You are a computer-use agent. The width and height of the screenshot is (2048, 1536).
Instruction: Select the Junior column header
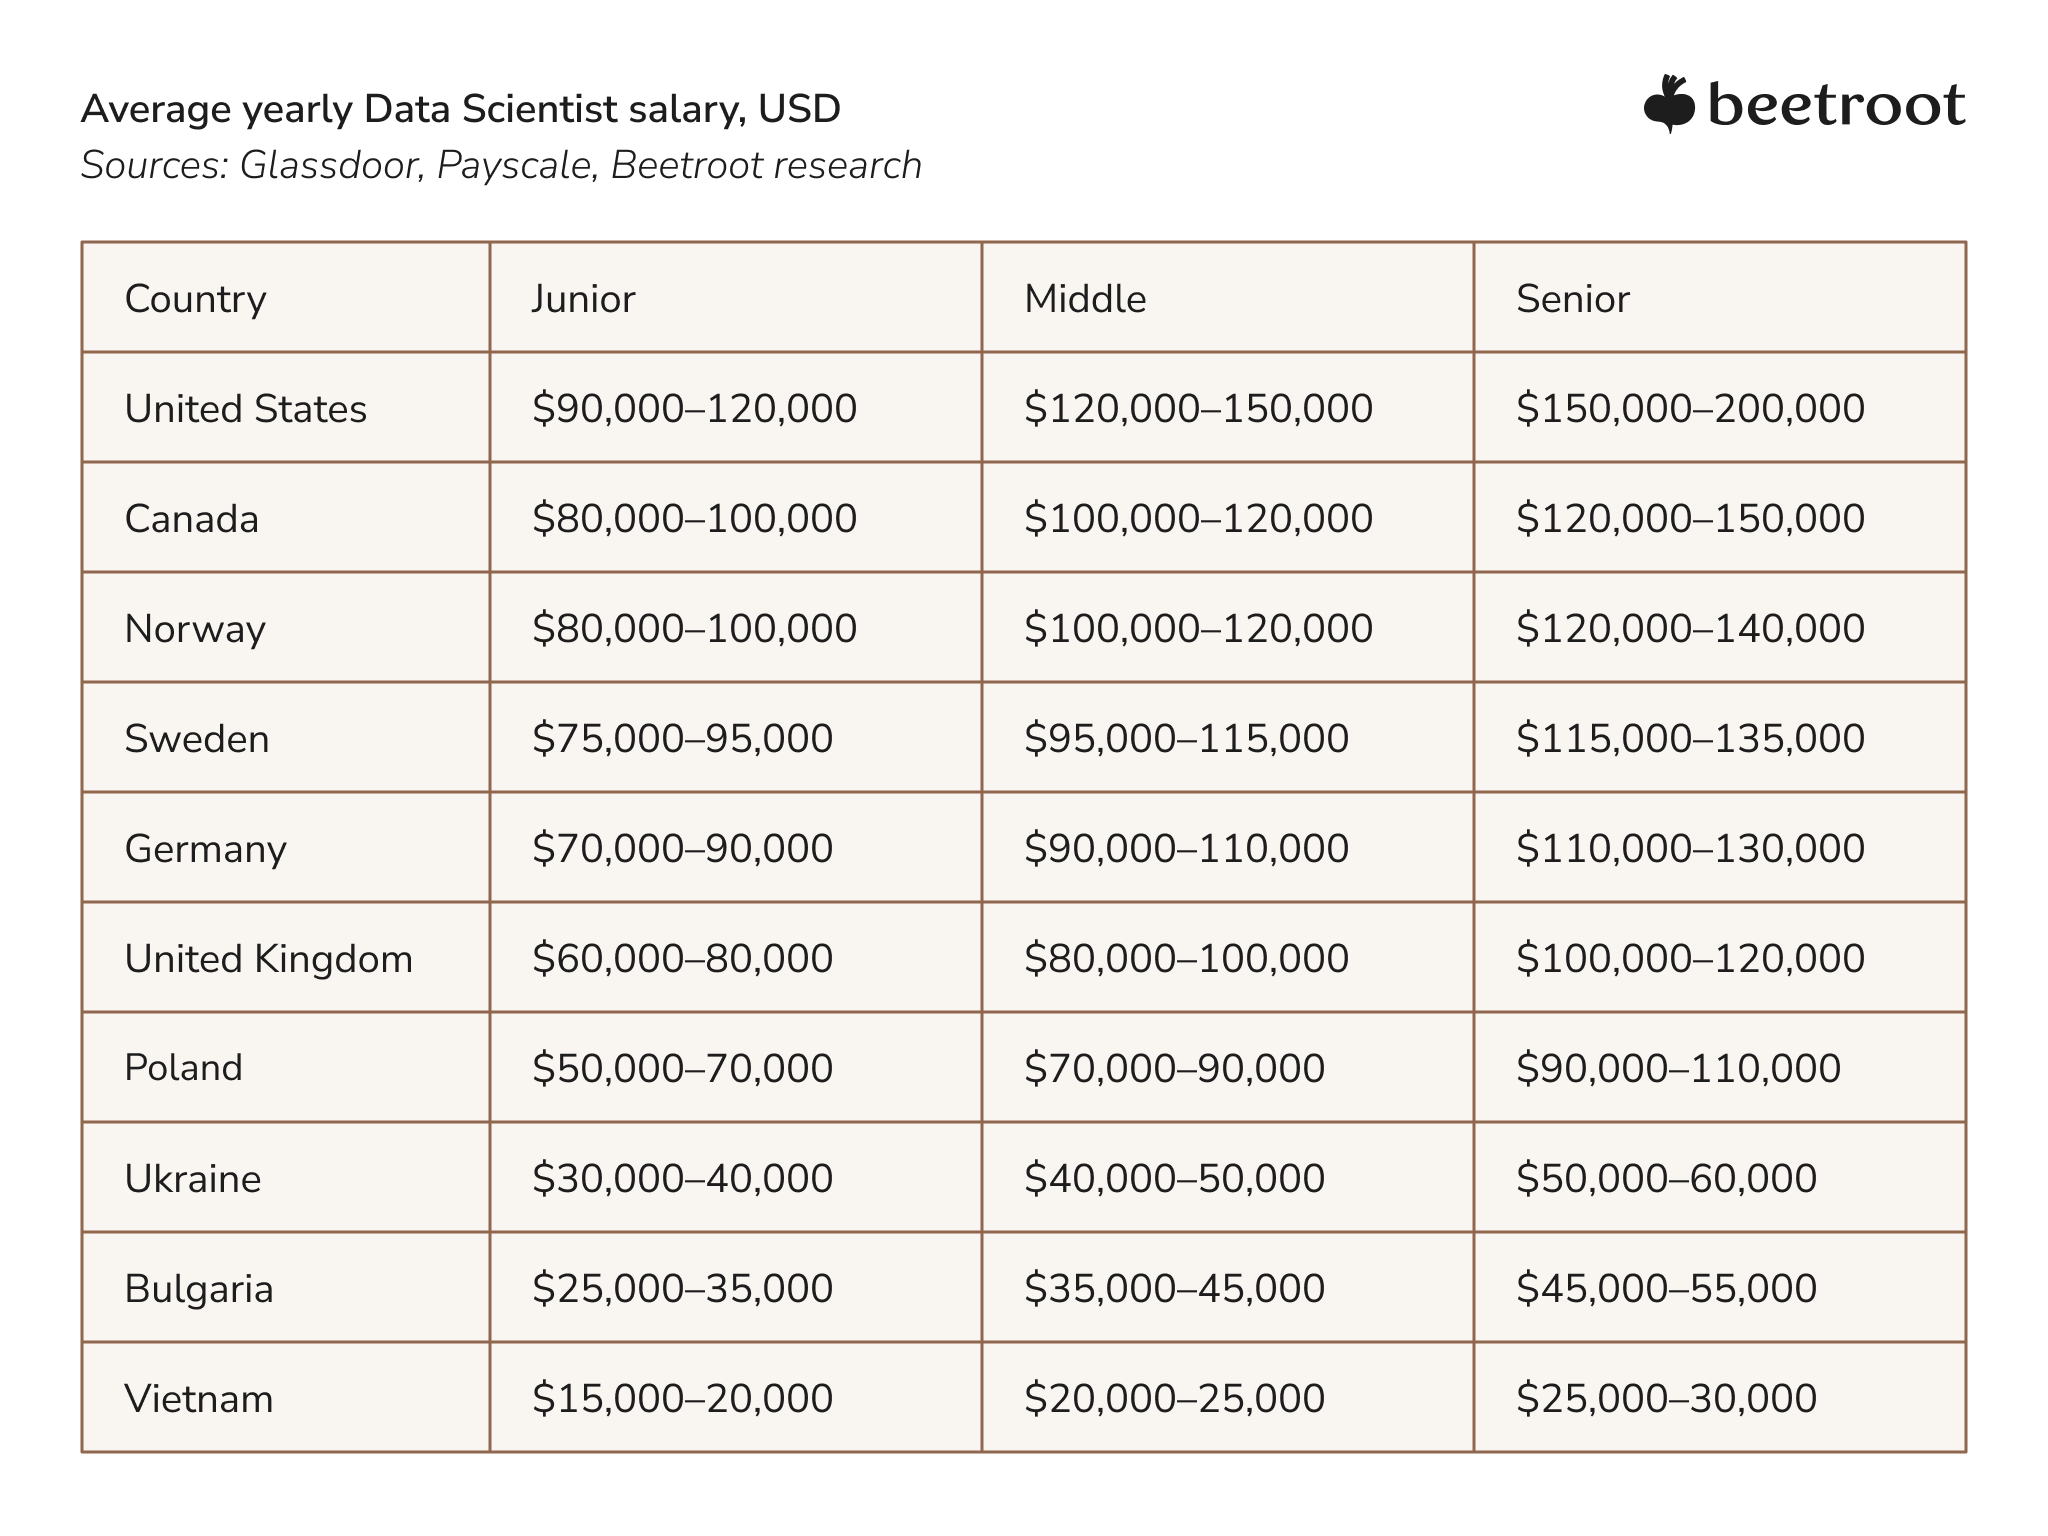[583, 298]
